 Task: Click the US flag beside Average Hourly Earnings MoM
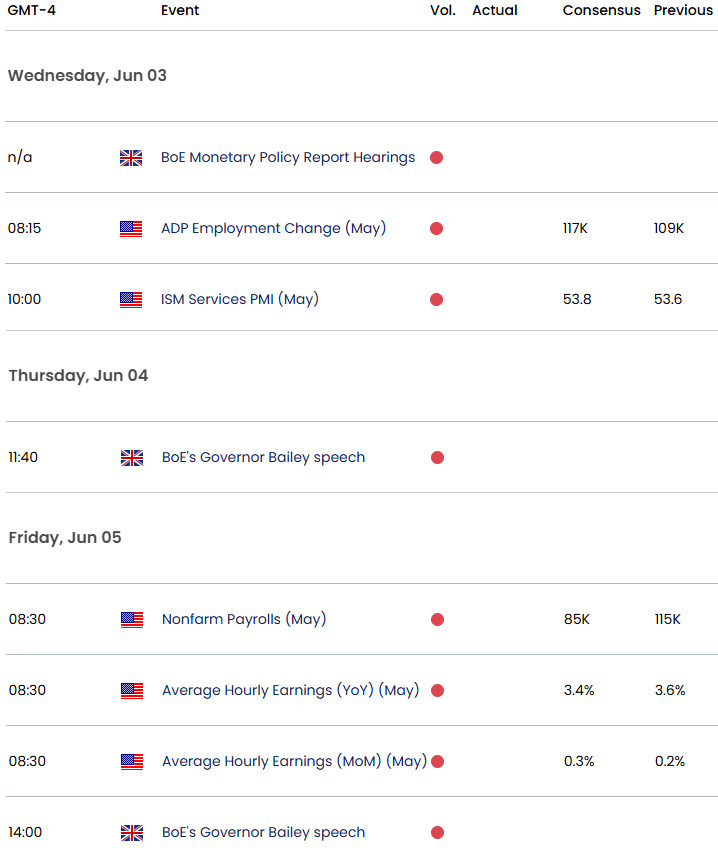(x=132, y=762)
